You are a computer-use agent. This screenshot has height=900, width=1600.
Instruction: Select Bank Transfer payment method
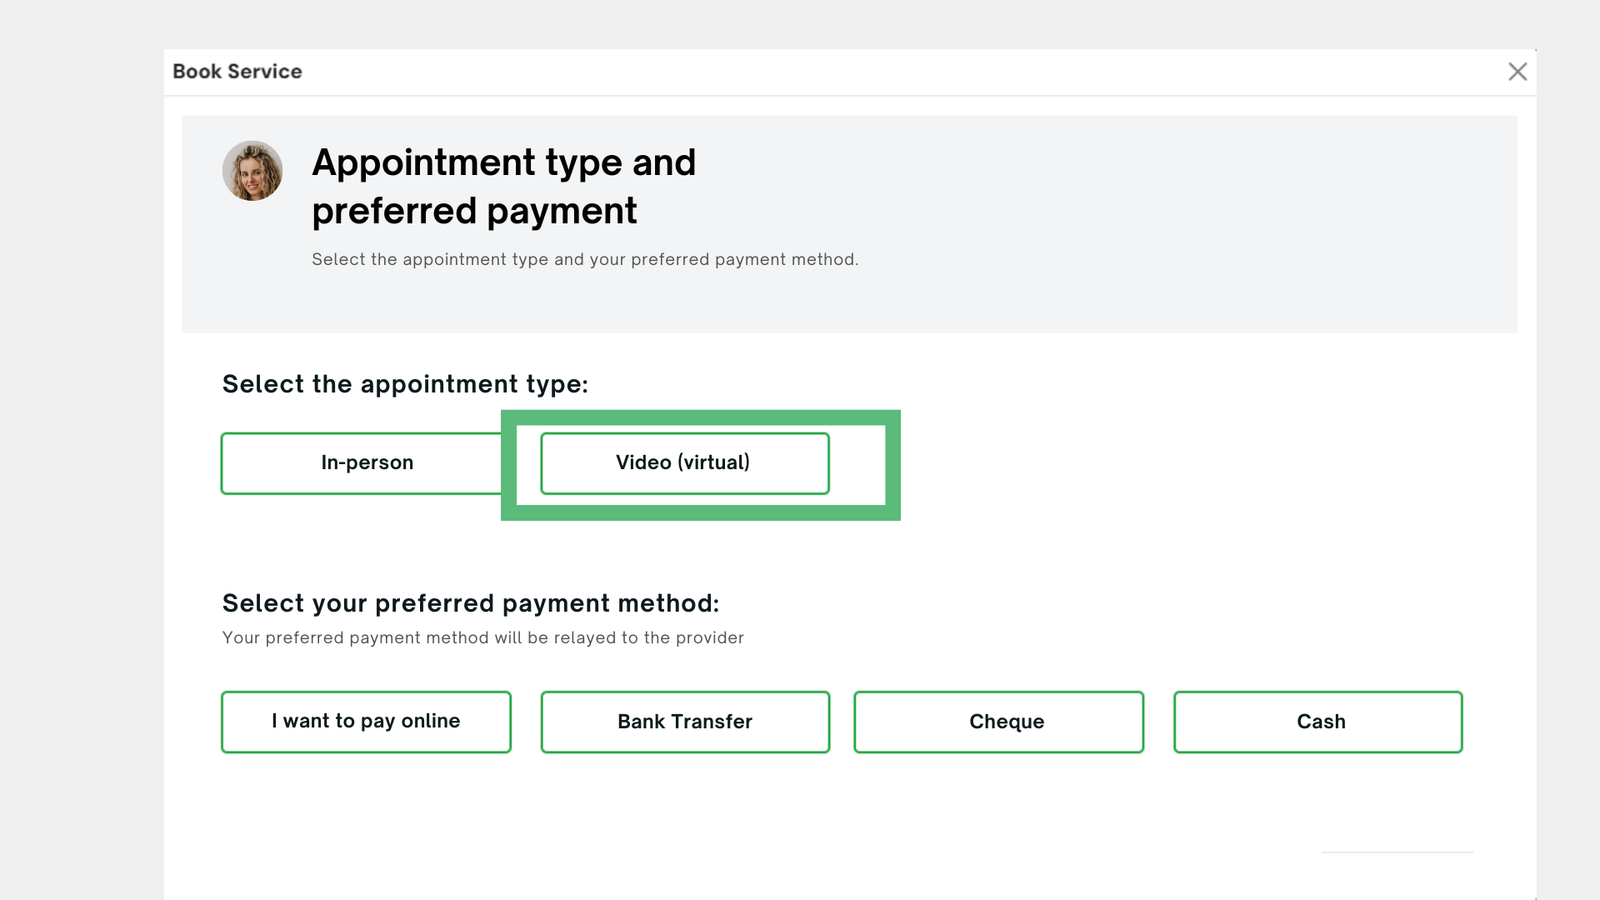click(x=685, y=722)
